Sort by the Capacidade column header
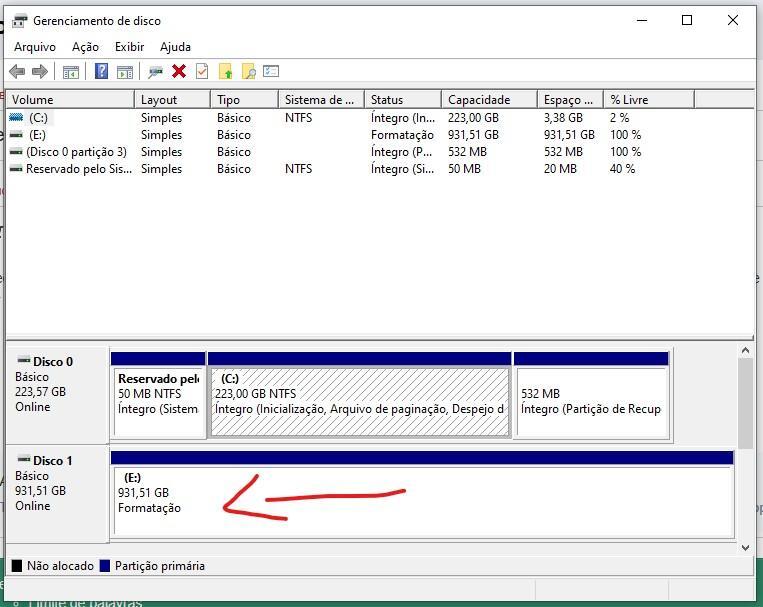763x607 pixels. click(490, 99)
